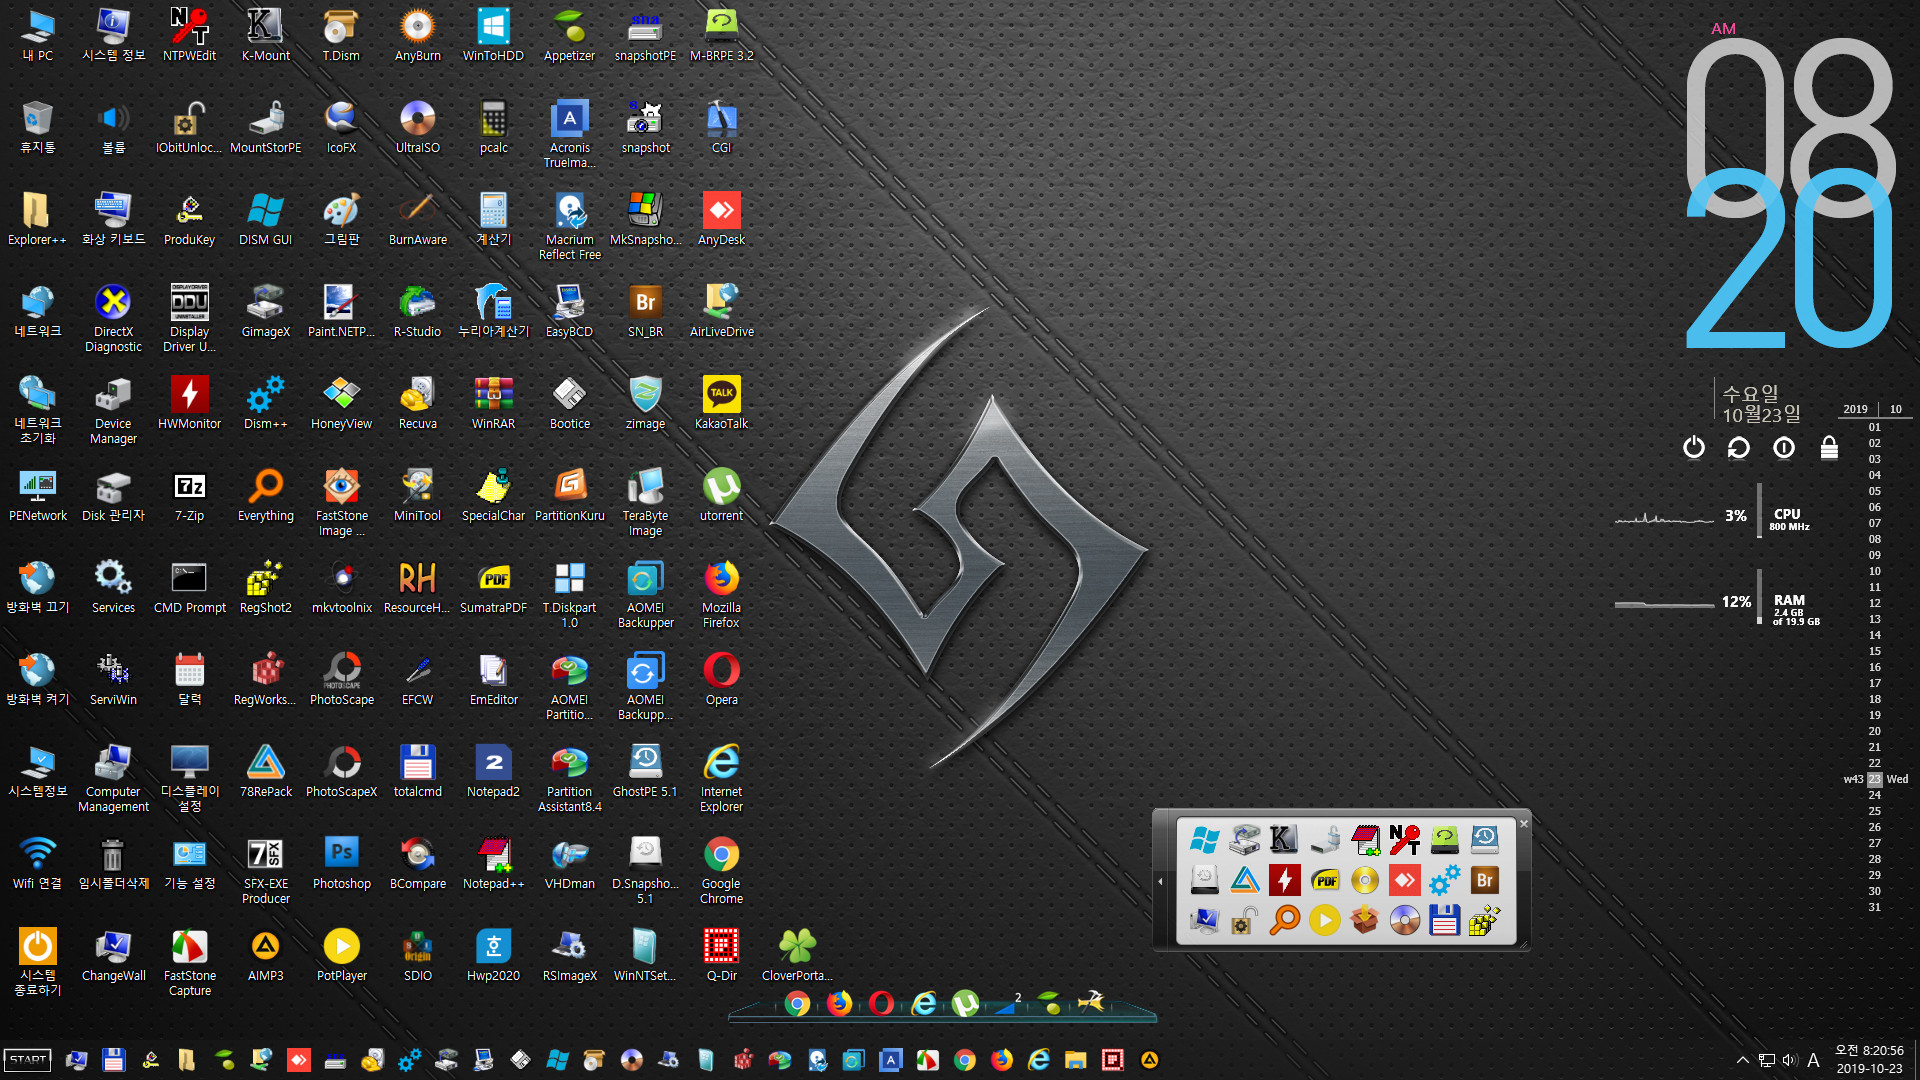Click the lock widget icon
Viewport: 1920px width, 1080px height.
1829,447
